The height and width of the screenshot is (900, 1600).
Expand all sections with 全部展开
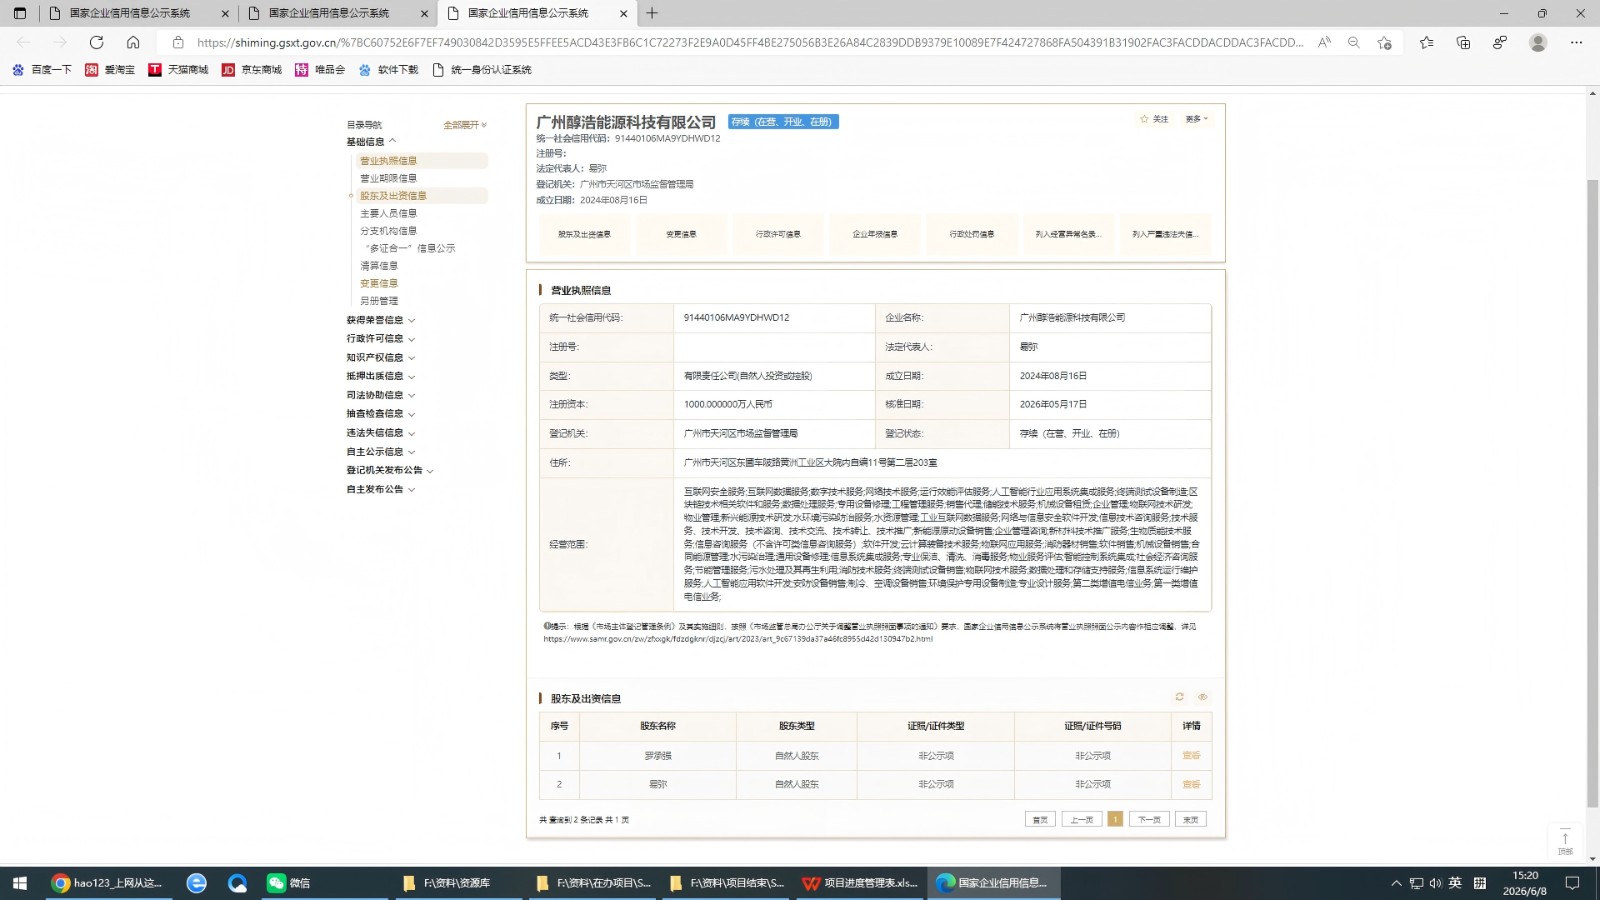[465, 125]
